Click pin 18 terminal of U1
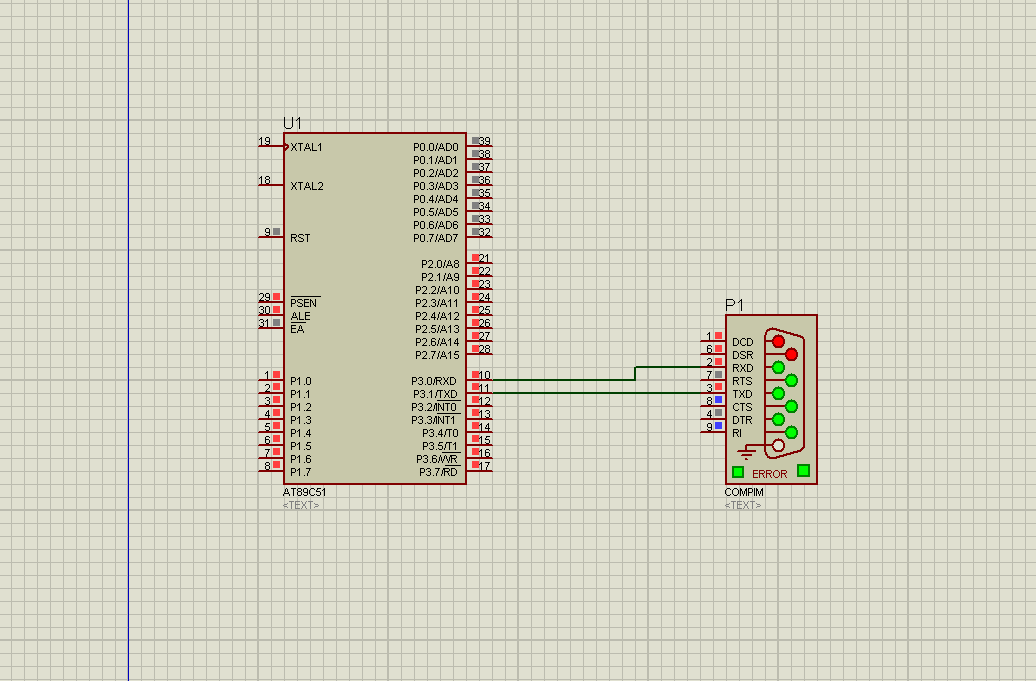 pyautogui.click(x=271, y=182)
